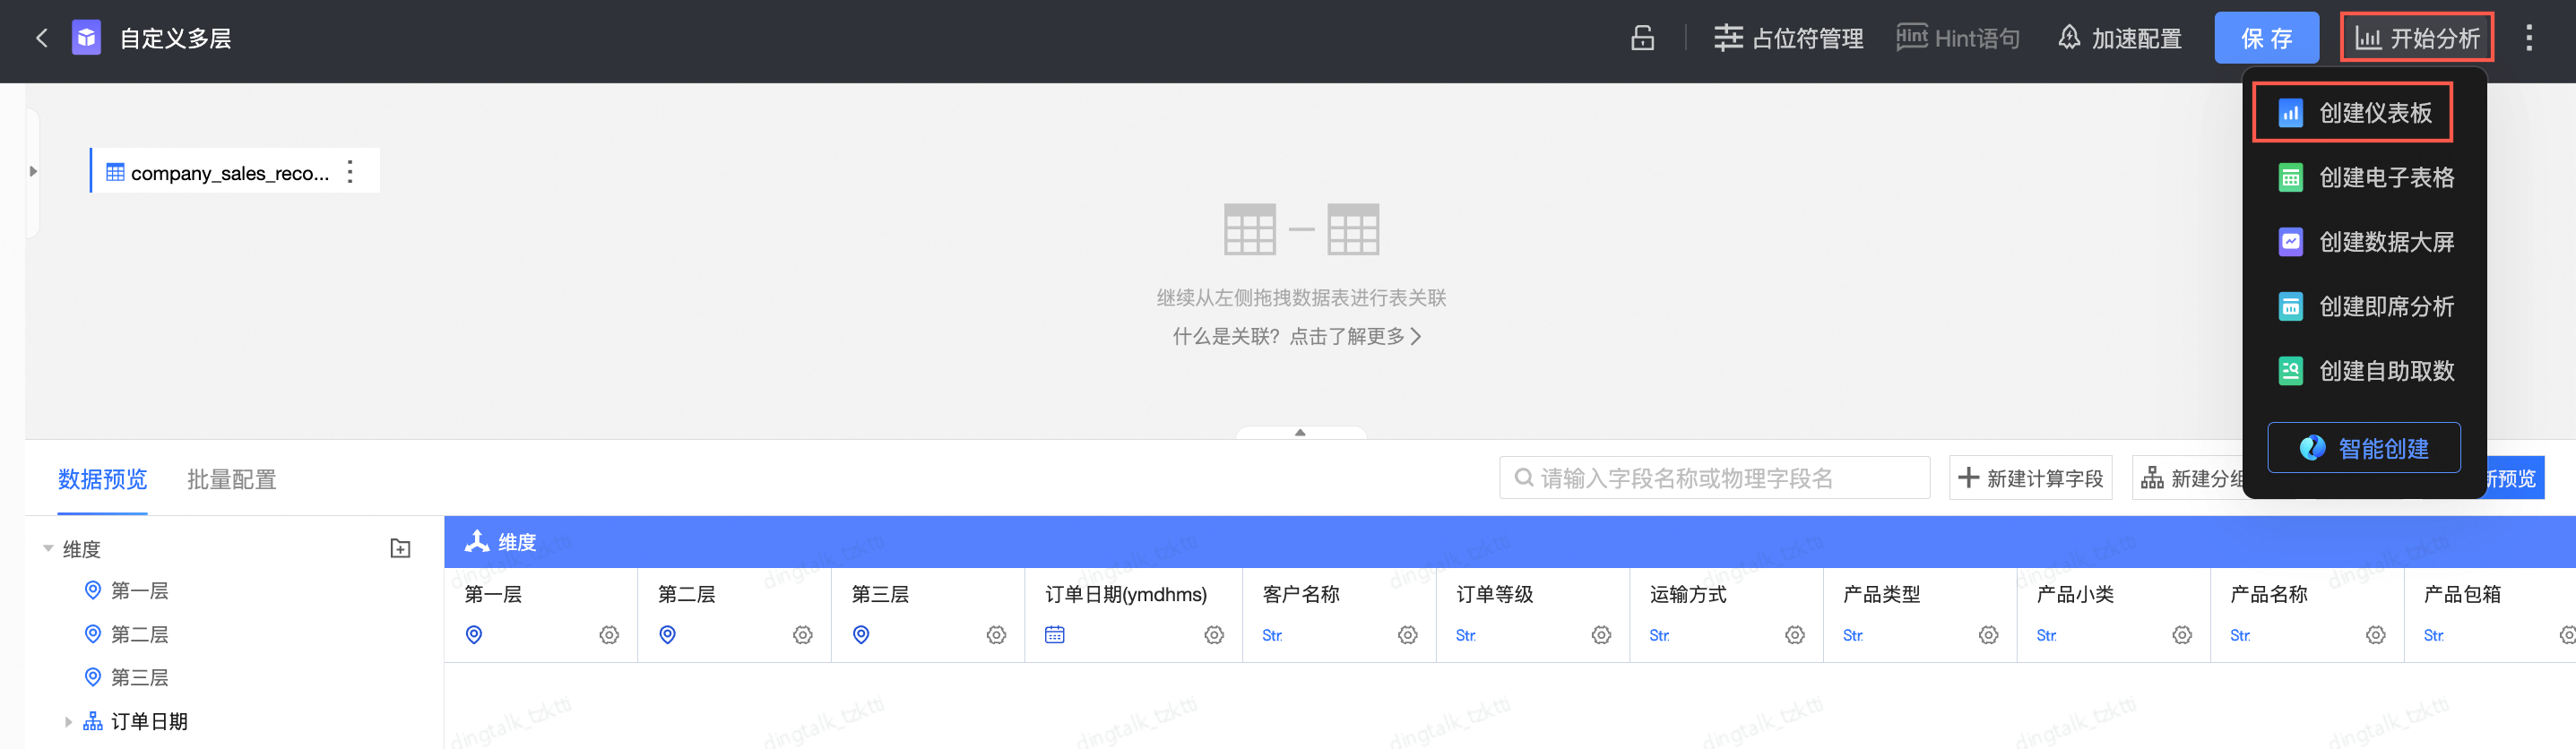Click location type icon under 第二层 column
2576x749 pixels.
click(668, 635)
